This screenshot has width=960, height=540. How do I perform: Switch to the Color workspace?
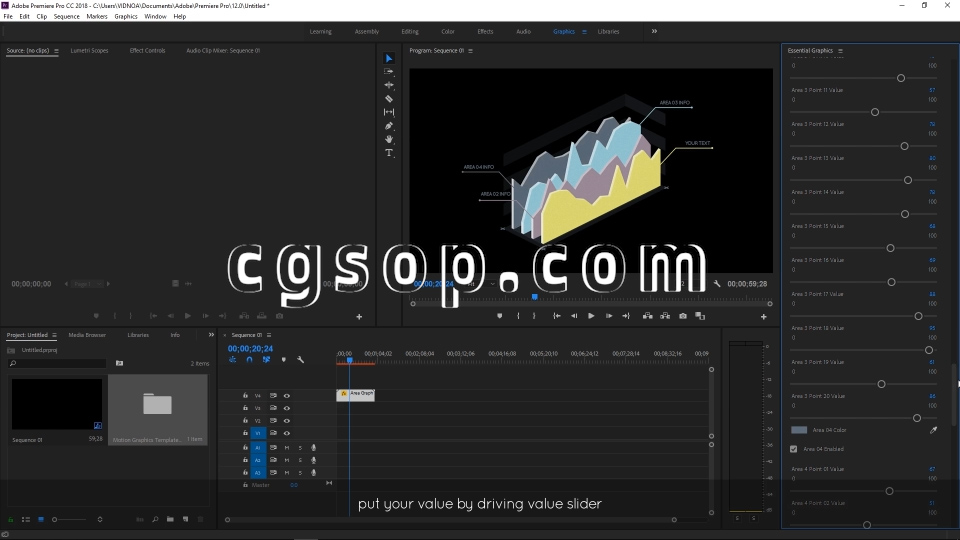pos(448,31)
